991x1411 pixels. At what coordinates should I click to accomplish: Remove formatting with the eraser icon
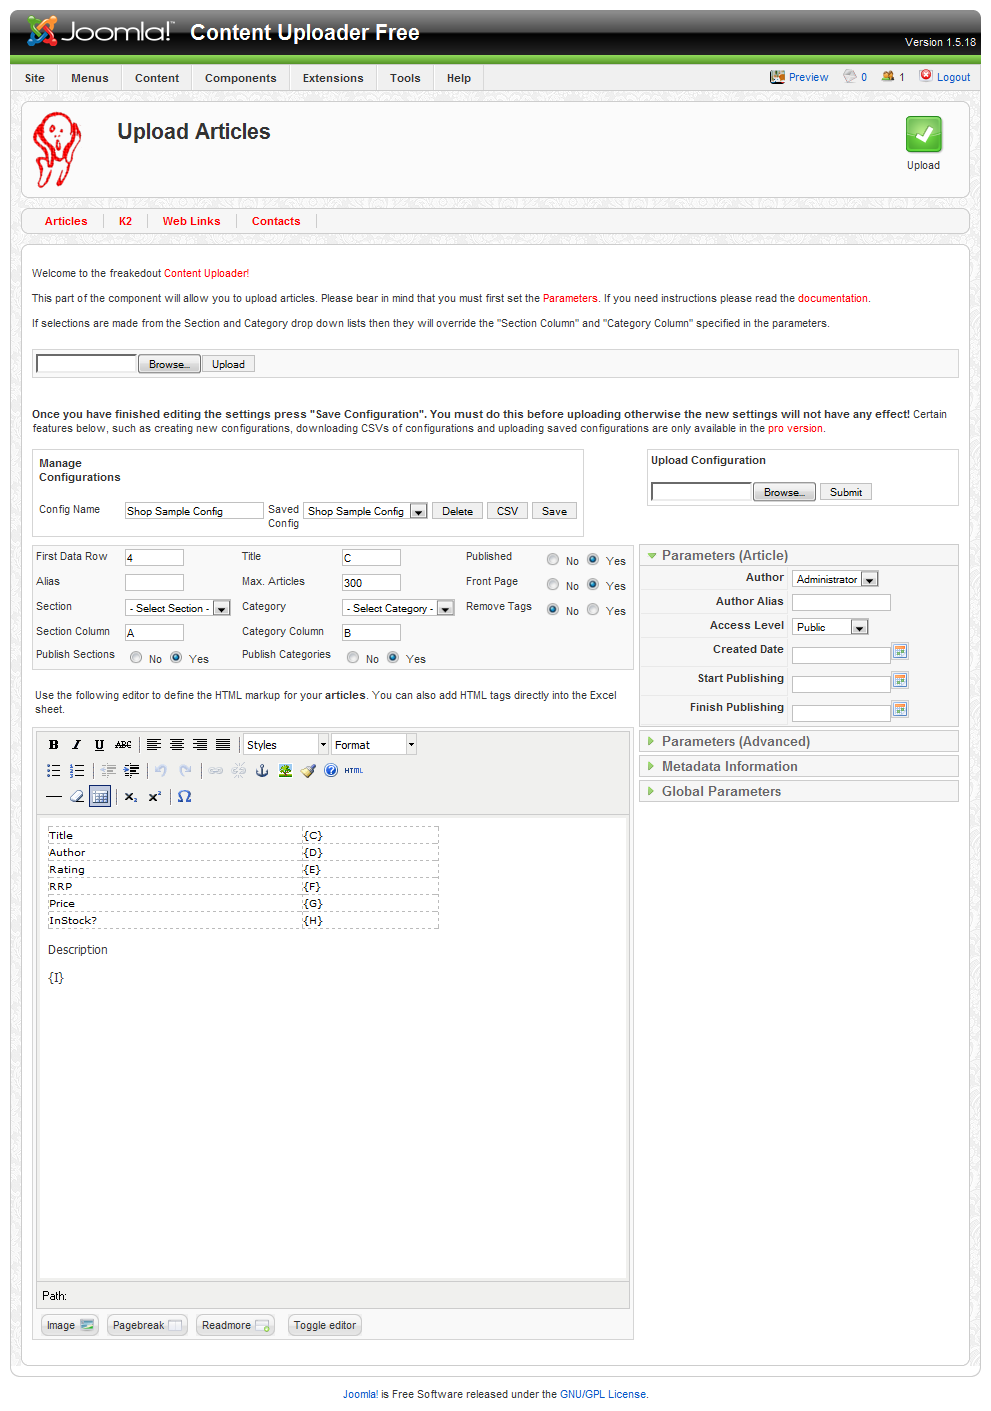click(77, 796)
